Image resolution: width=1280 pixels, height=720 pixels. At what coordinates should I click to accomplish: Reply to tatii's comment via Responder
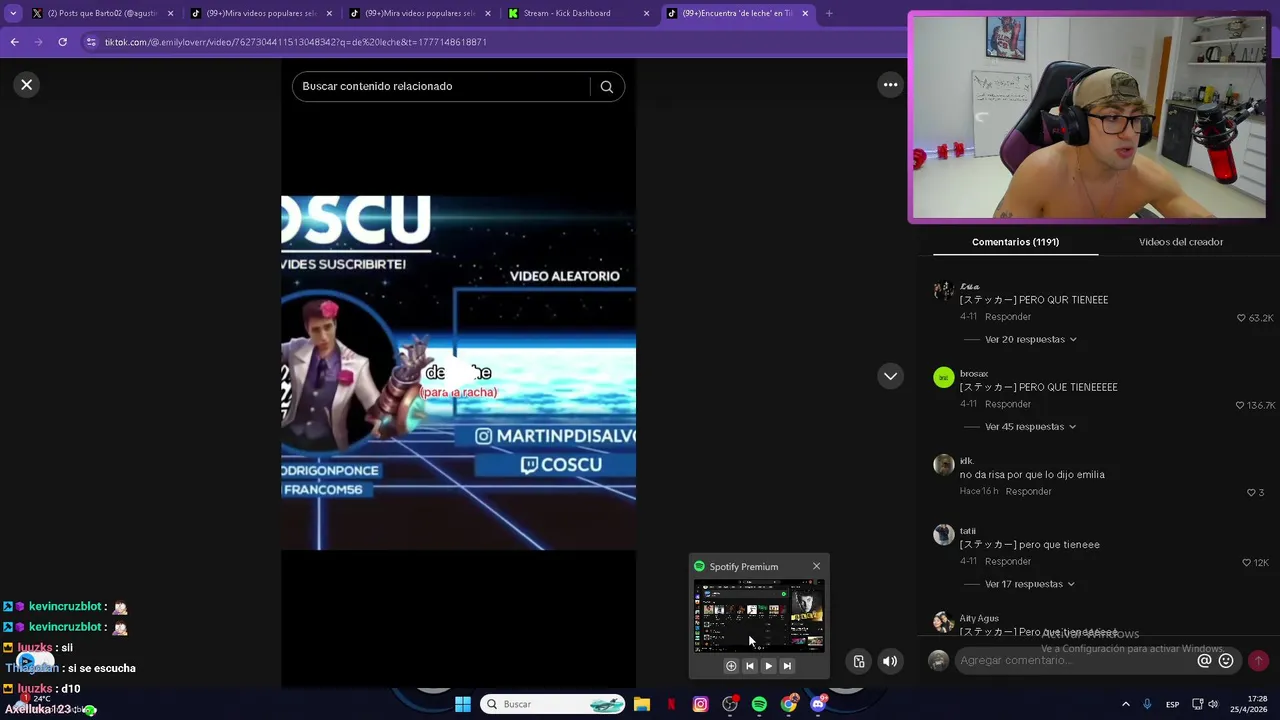(x=1008, y=561)
